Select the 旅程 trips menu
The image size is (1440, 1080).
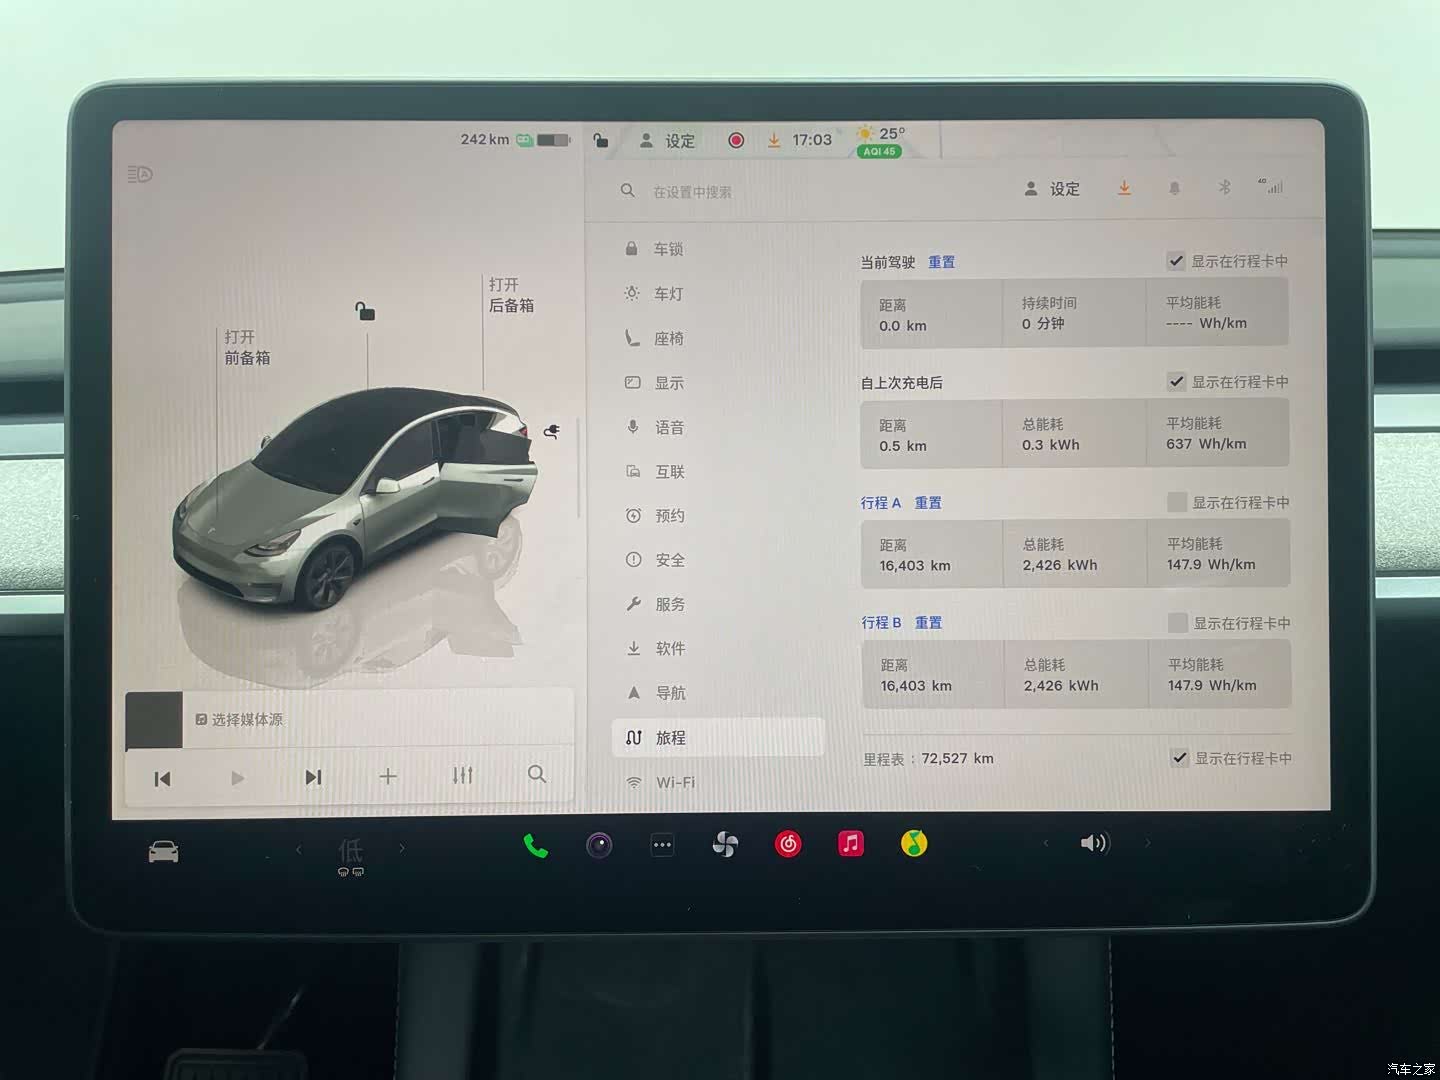tap(718, 737)
